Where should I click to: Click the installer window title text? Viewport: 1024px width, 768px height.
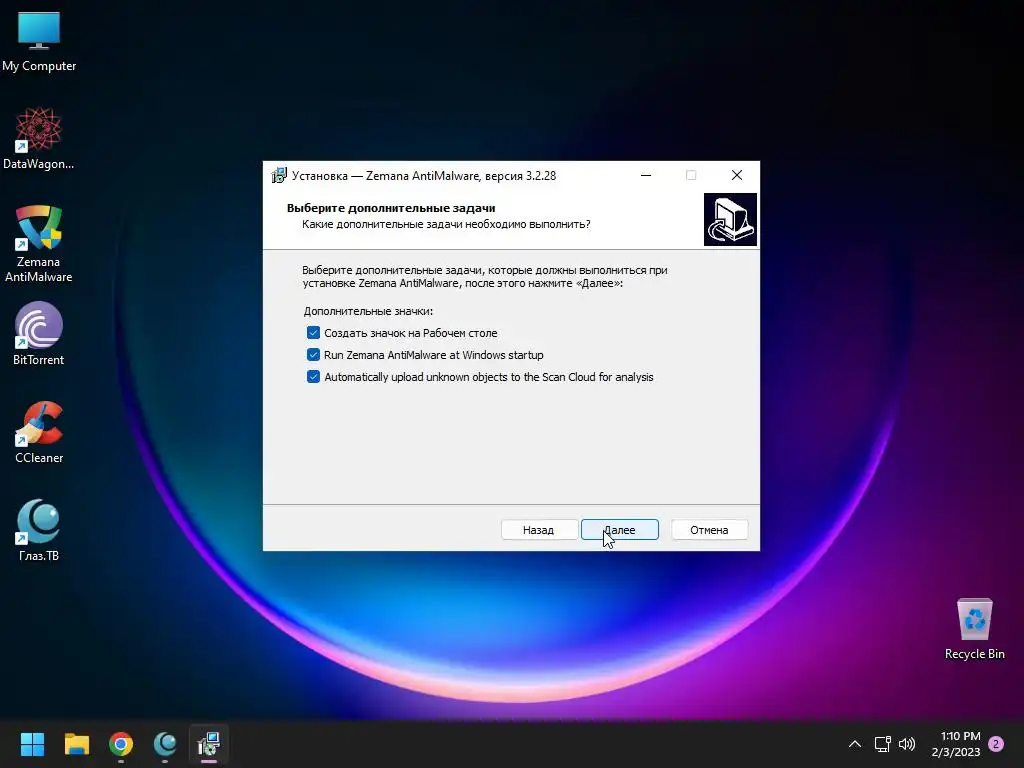(424, 176)
